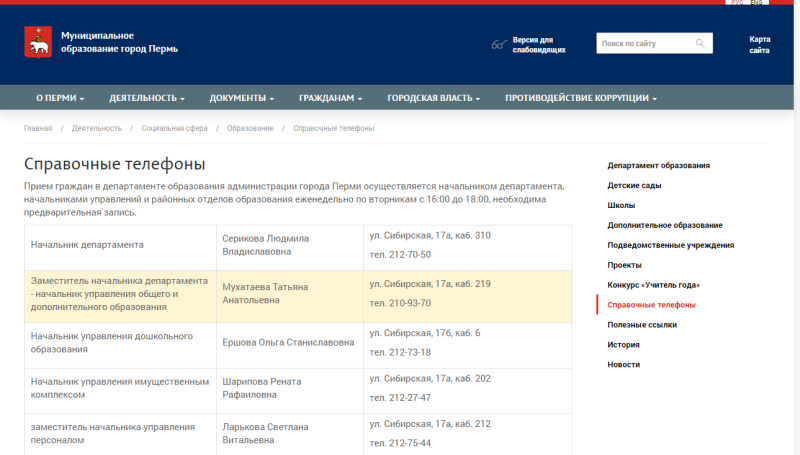
Task: Open 'История' sidebar item
Action: [x=623, y=344]
